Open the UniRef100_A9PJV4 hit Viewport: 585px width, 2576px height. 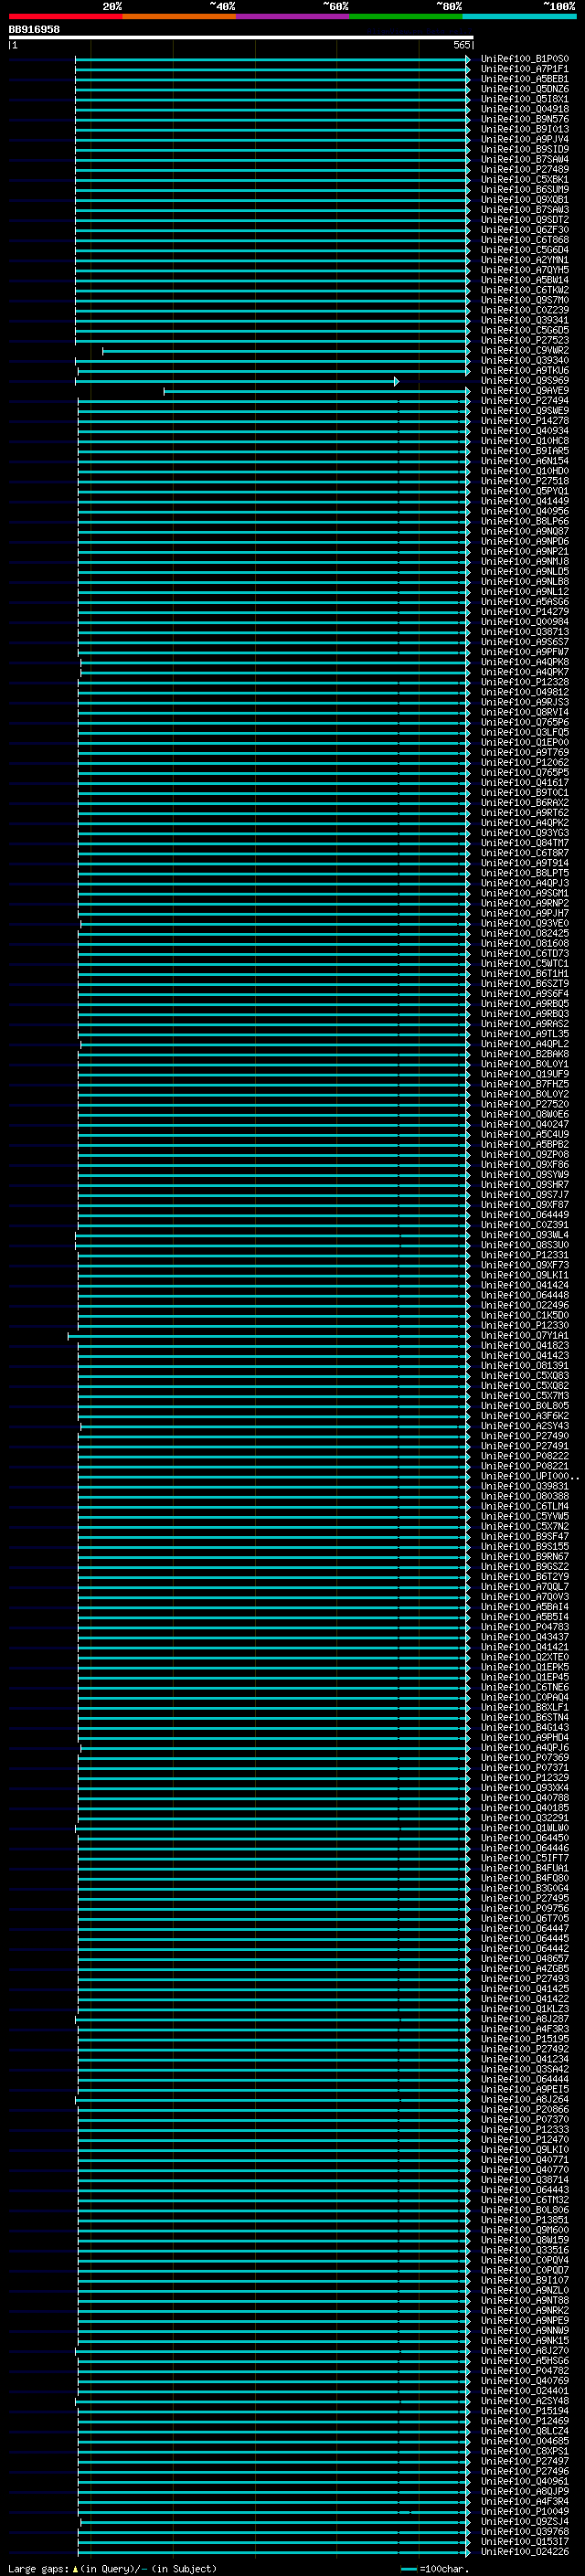[x=525, y=139]
